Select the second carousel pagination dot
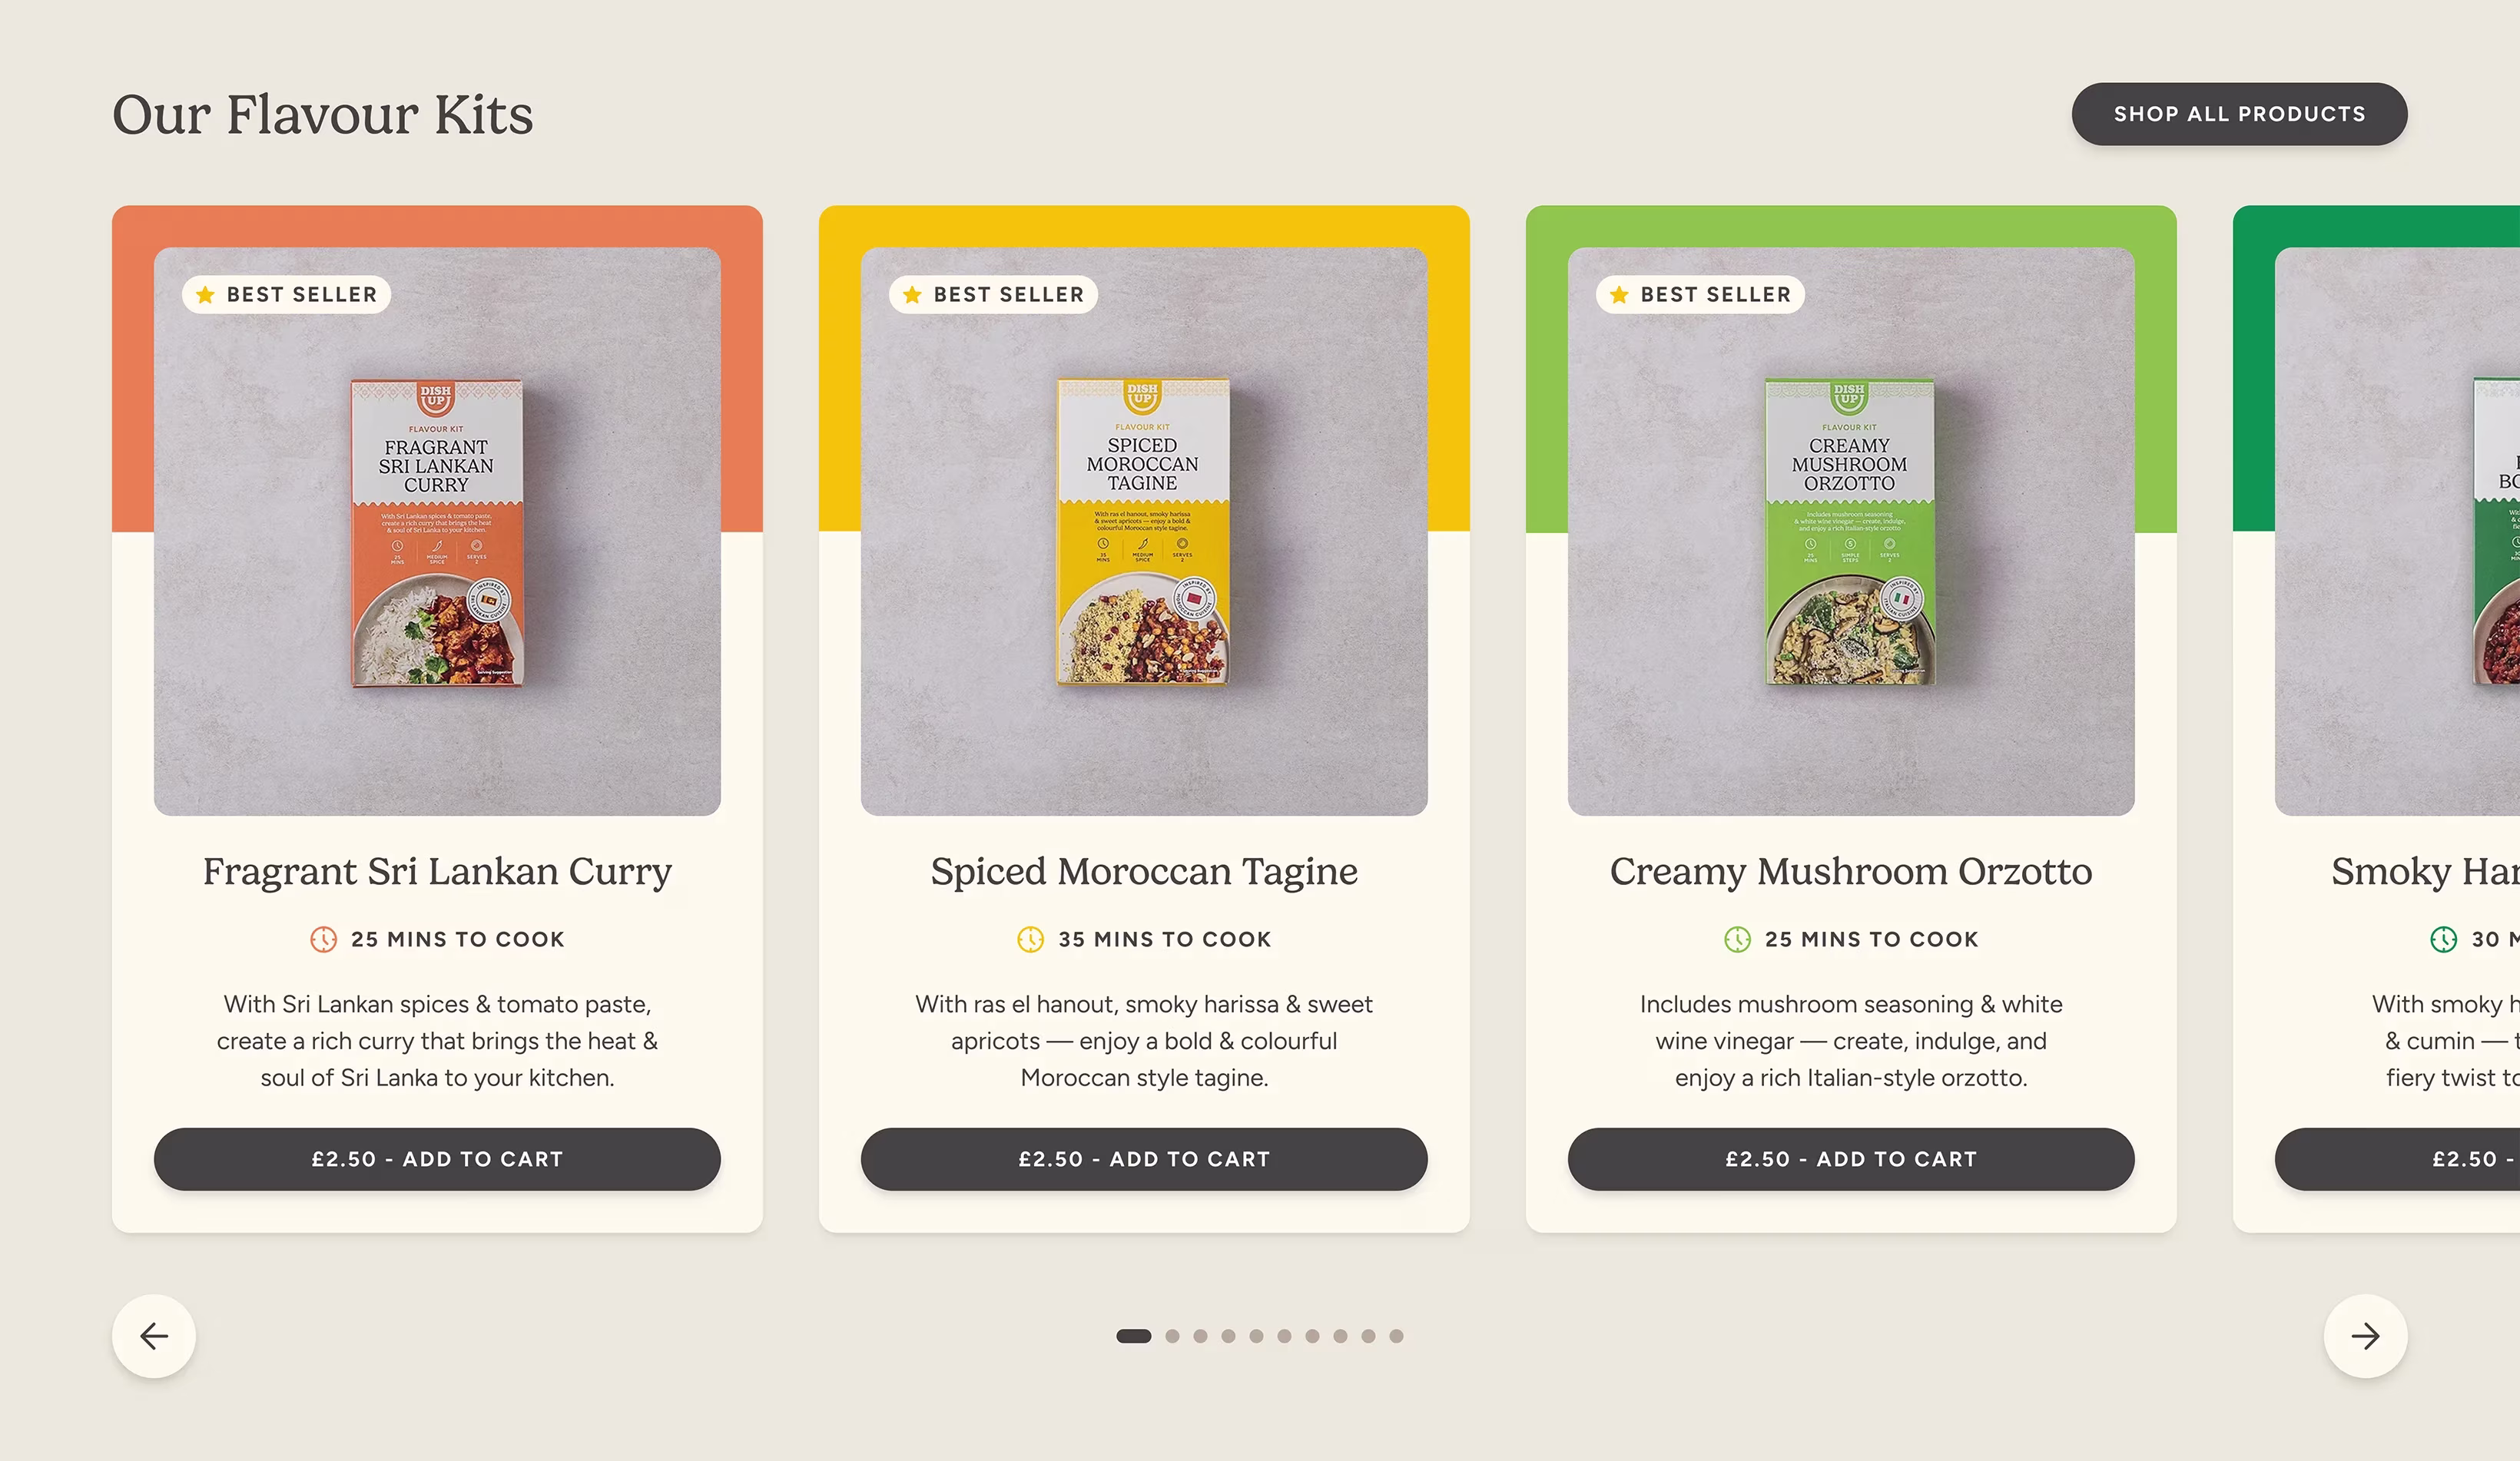 [1172, 1336]
